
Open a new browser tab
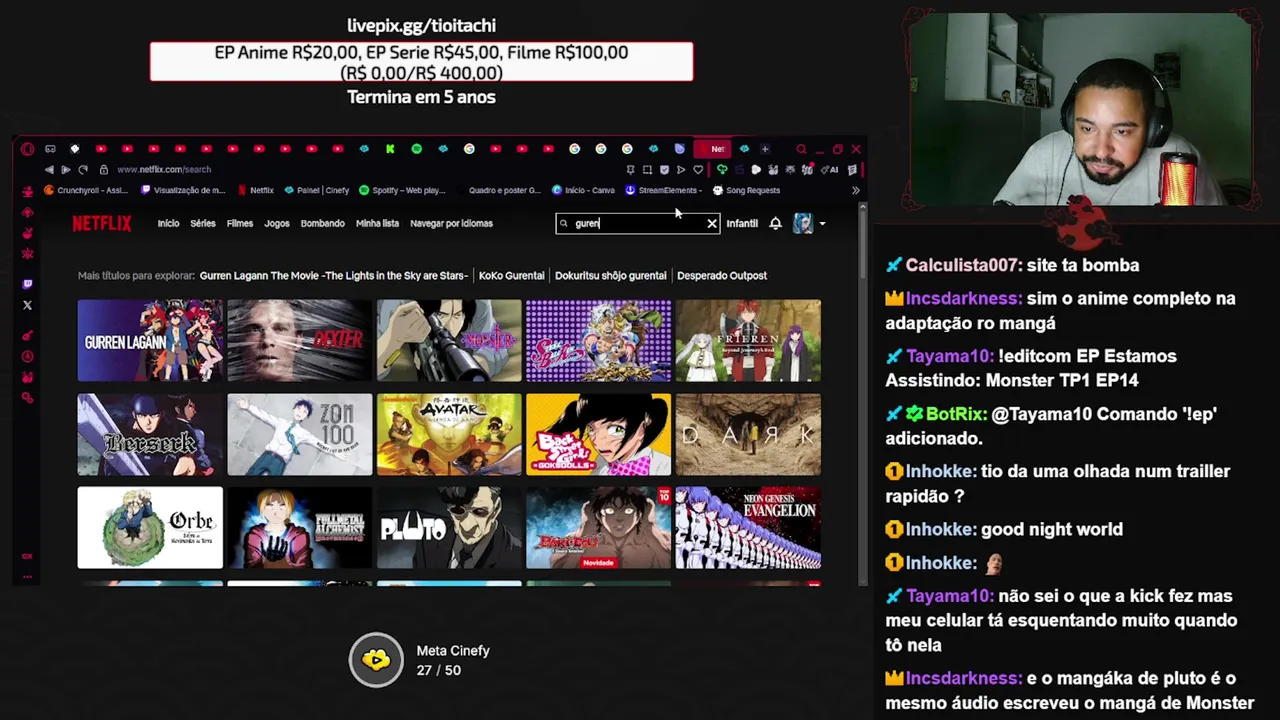tap(765, 149)
